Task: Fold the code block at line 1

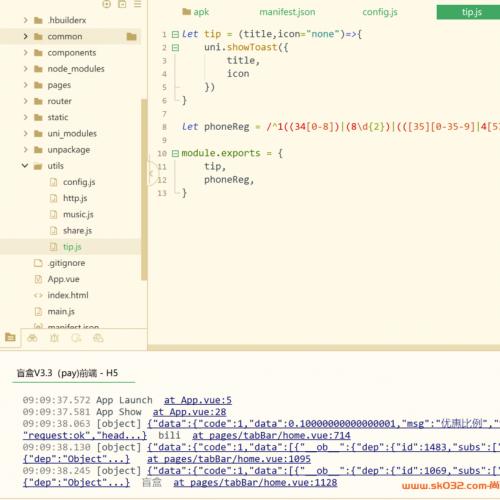Action: coord(175,34)
